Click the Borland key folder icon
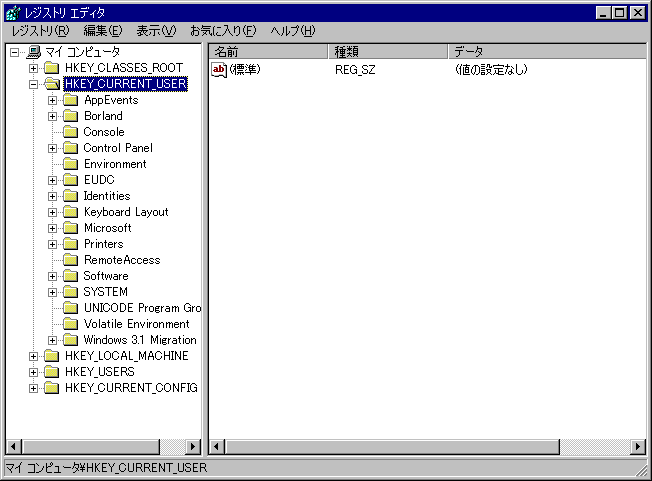 pos(70,116)
